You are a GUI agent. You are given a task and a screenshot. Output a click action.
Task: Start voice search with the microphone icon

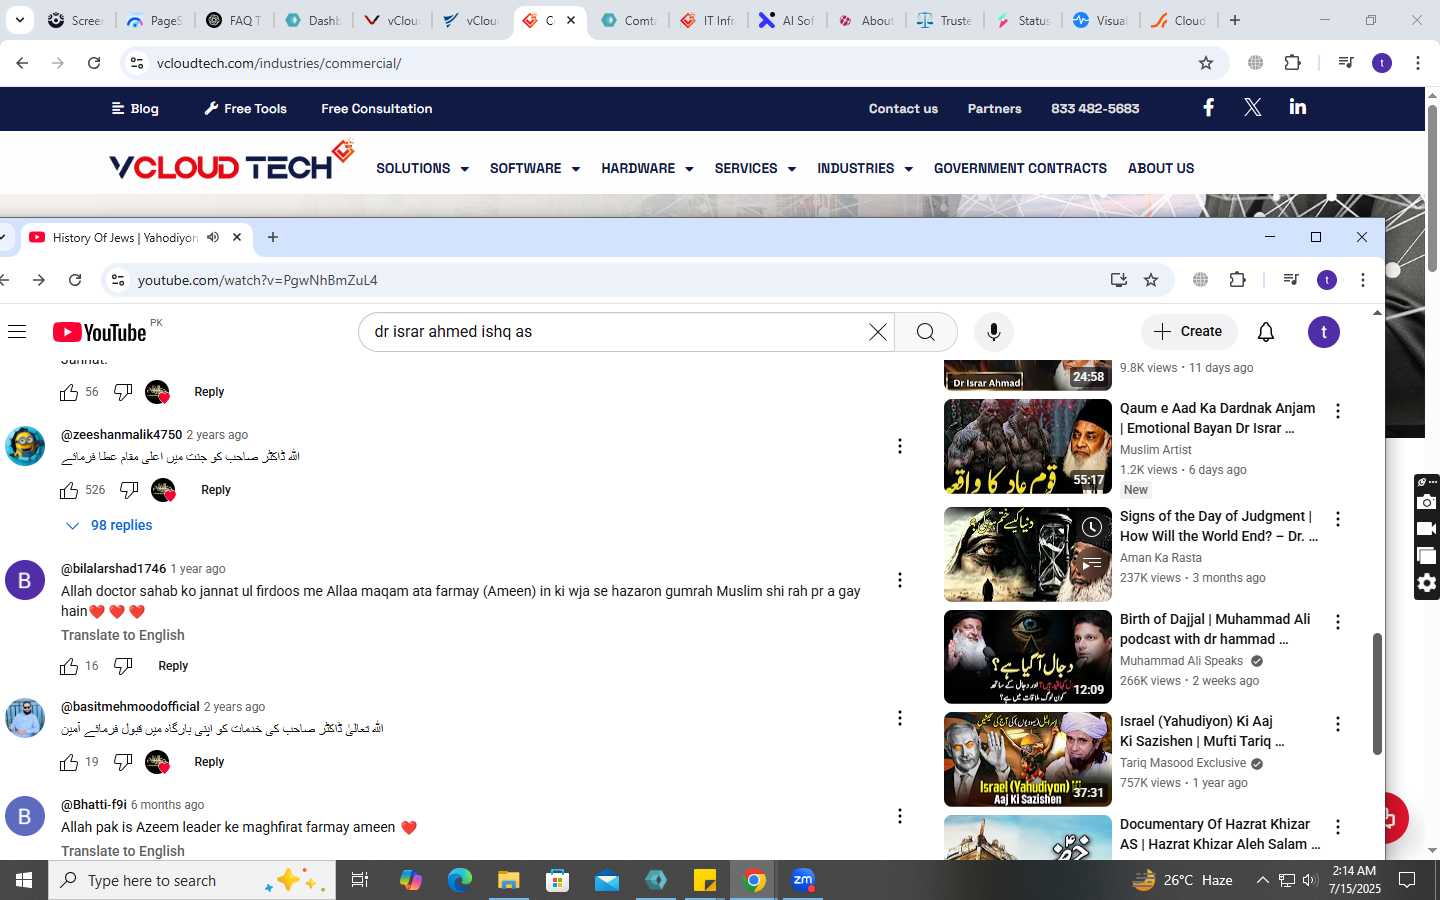pos(993,332)
